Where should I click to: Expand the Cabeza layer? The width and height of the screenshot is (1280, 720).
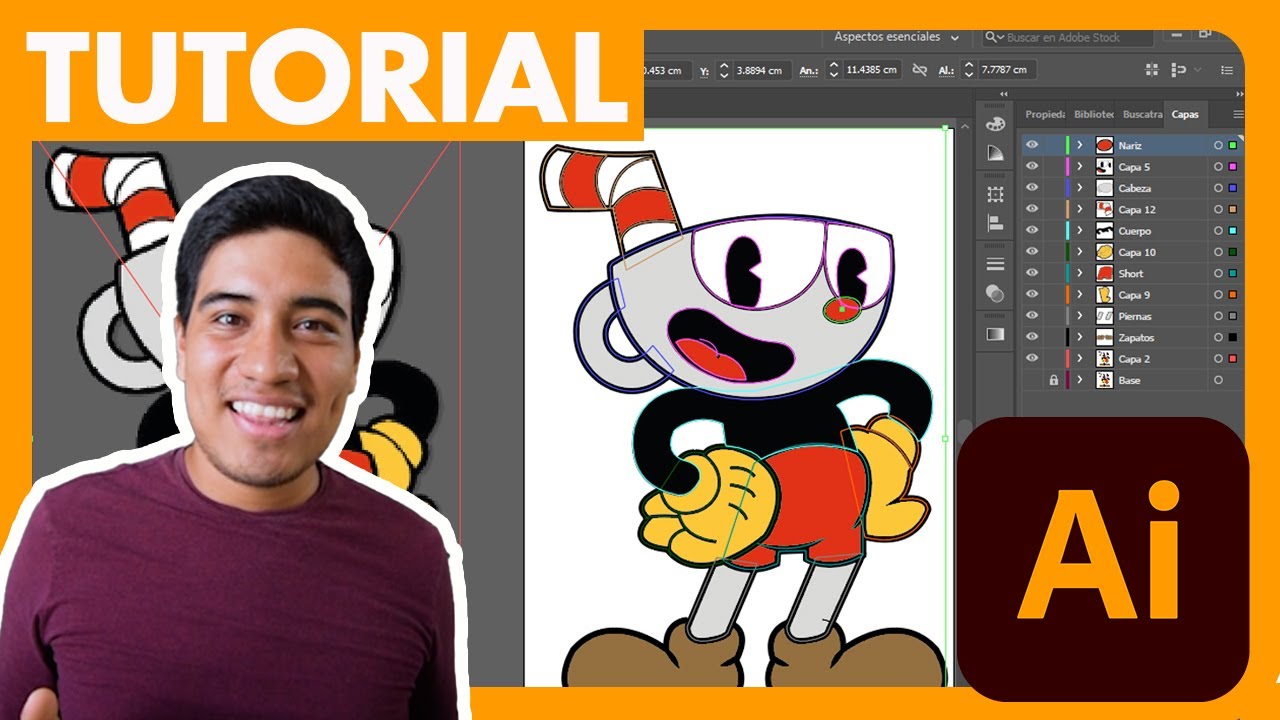click(x=1080, y=188)
